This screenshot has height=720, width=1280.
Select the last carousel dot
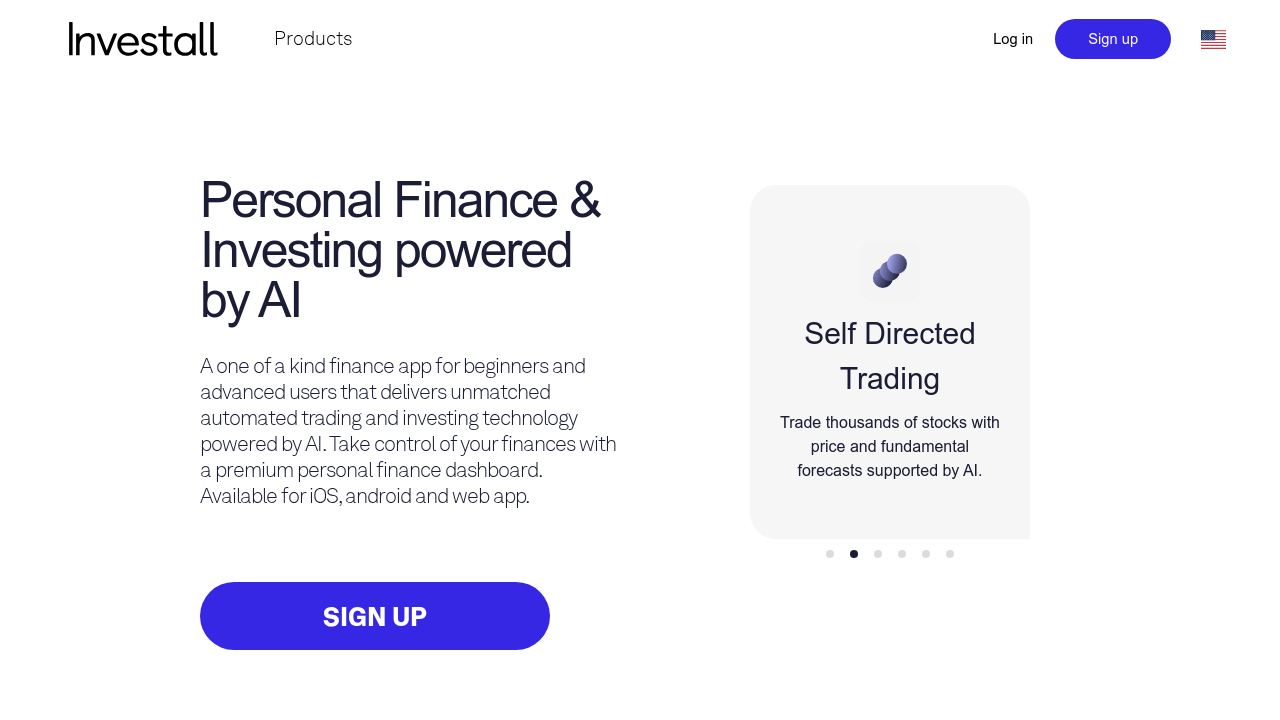(x=949, y=553)
